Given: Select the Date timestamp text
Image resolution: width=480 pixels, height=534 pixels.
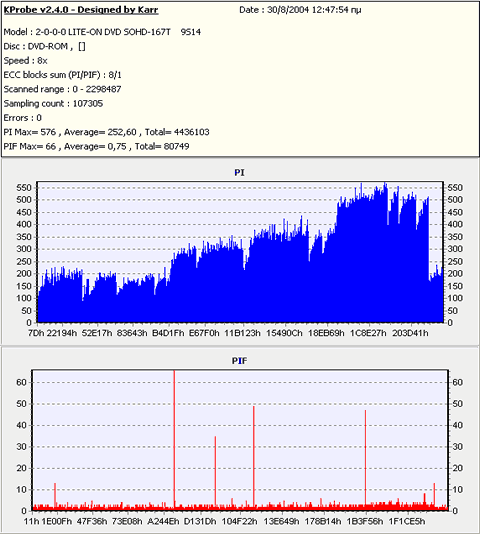Looking at the screenshot, I should [x=300, y=10].
